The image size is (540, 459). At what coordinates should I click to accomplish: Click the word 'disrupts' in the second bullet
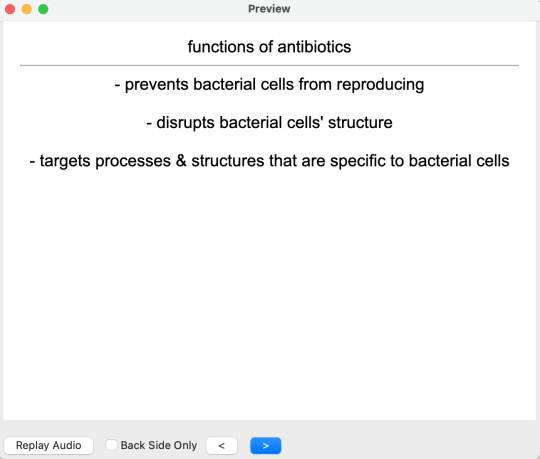(185, 123)
